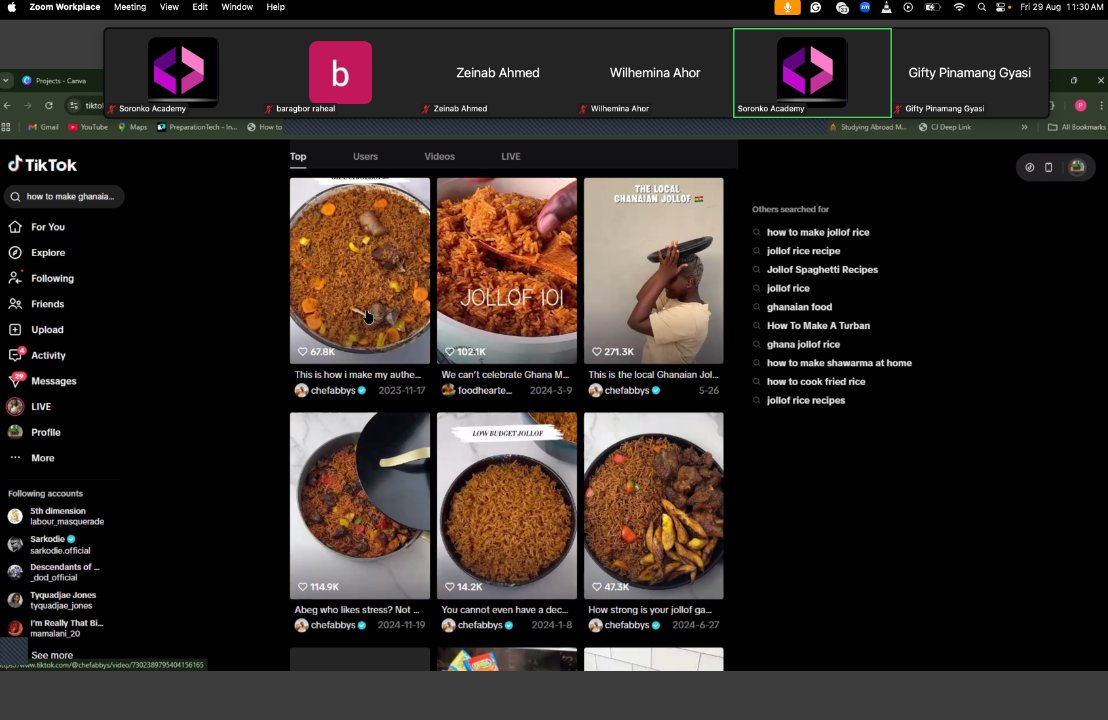1108x720 pixels.
Task: Select 'Jollof Spaghetti Recipes' suggestion
Action: pos(823,269)
